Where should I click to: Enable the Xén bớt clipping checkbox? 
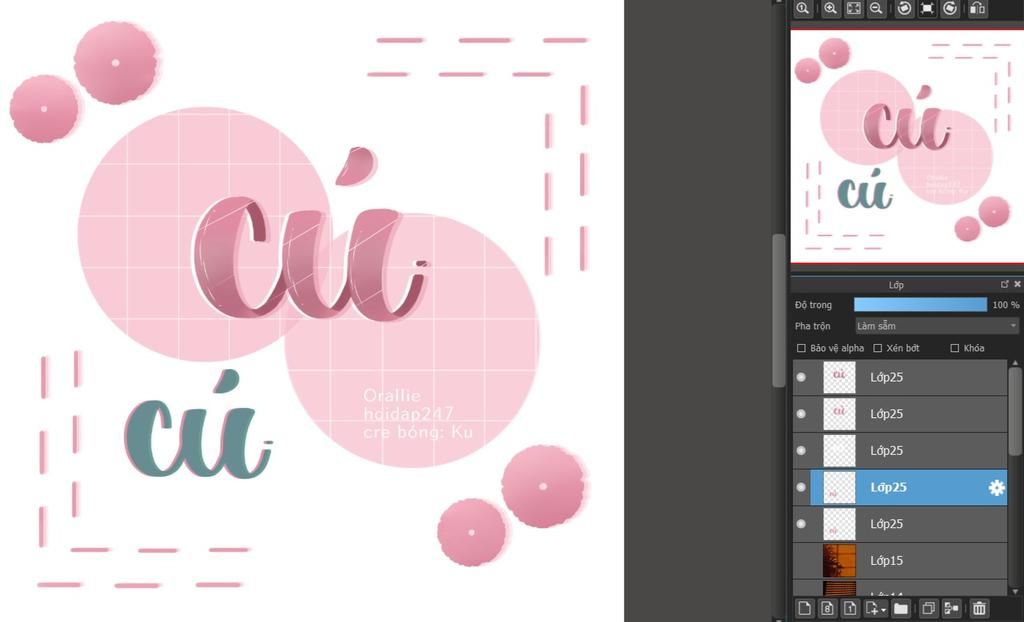(878, 348)
